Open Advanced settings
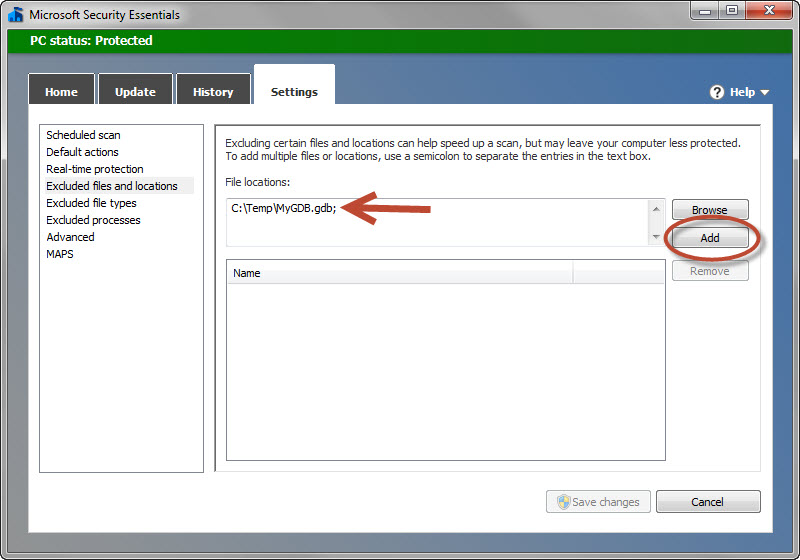Viewport: 800px width, 560px height. 70,237
